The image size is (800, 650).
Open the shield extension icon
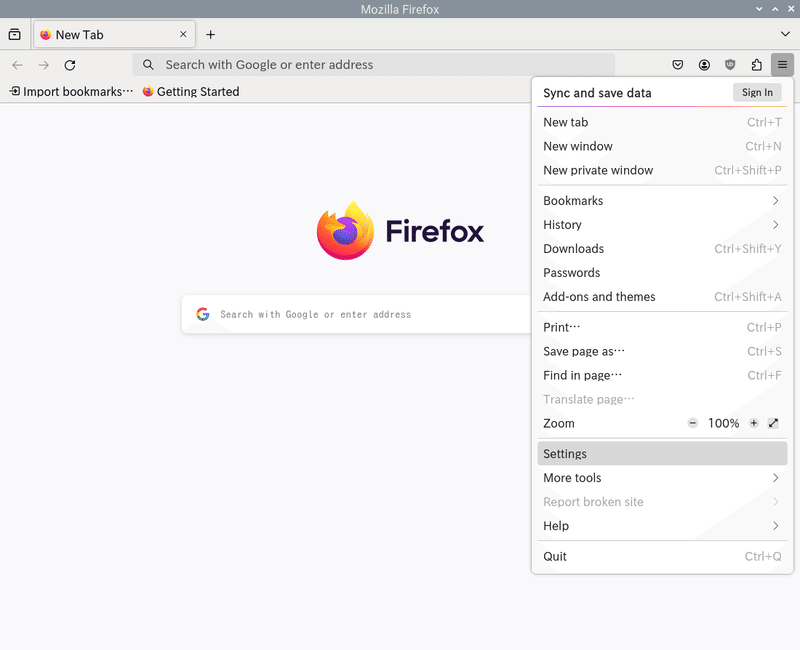[x=730, y=65]
